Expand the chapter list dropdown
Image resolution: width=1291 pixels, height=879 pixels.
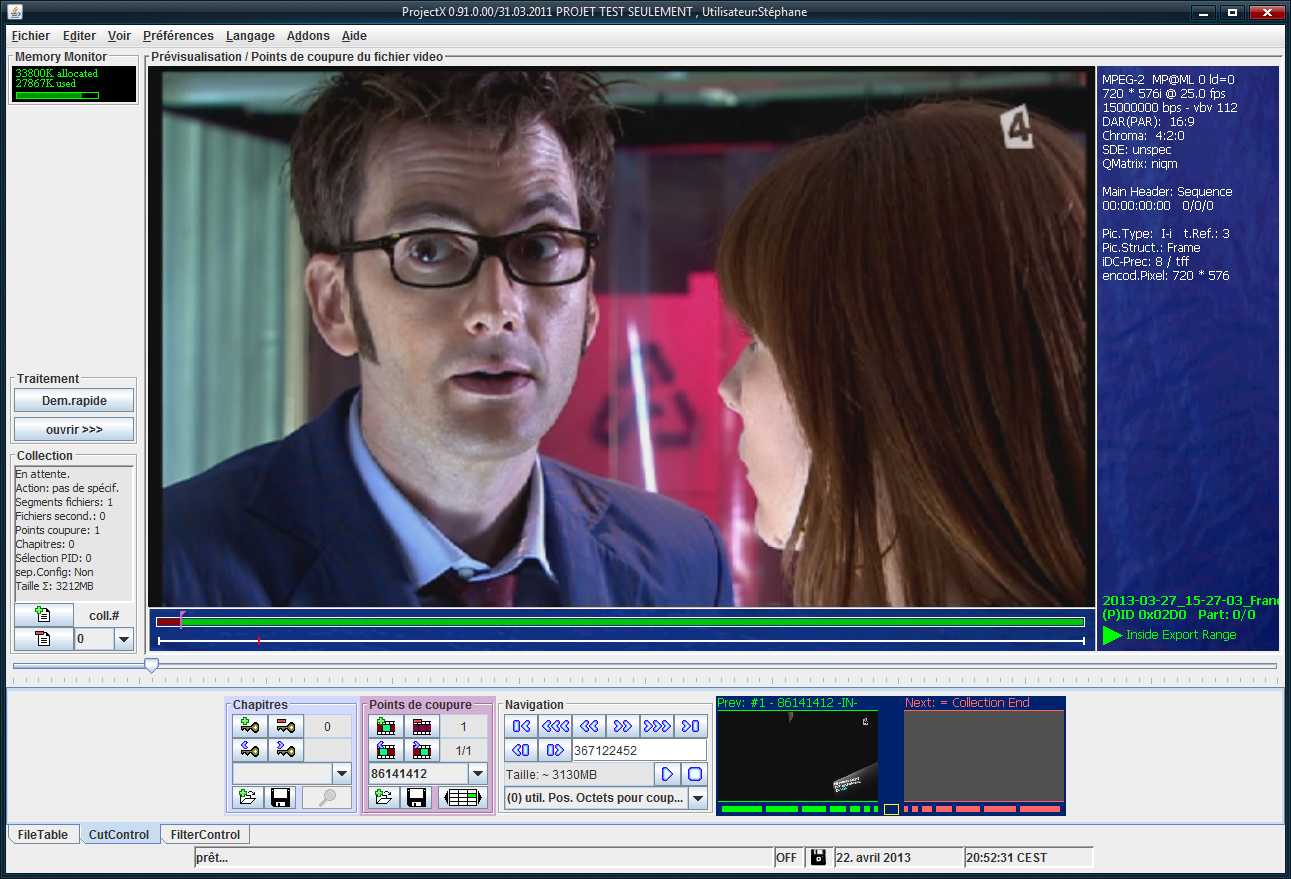pyautogui.click(x=342, y=774)
